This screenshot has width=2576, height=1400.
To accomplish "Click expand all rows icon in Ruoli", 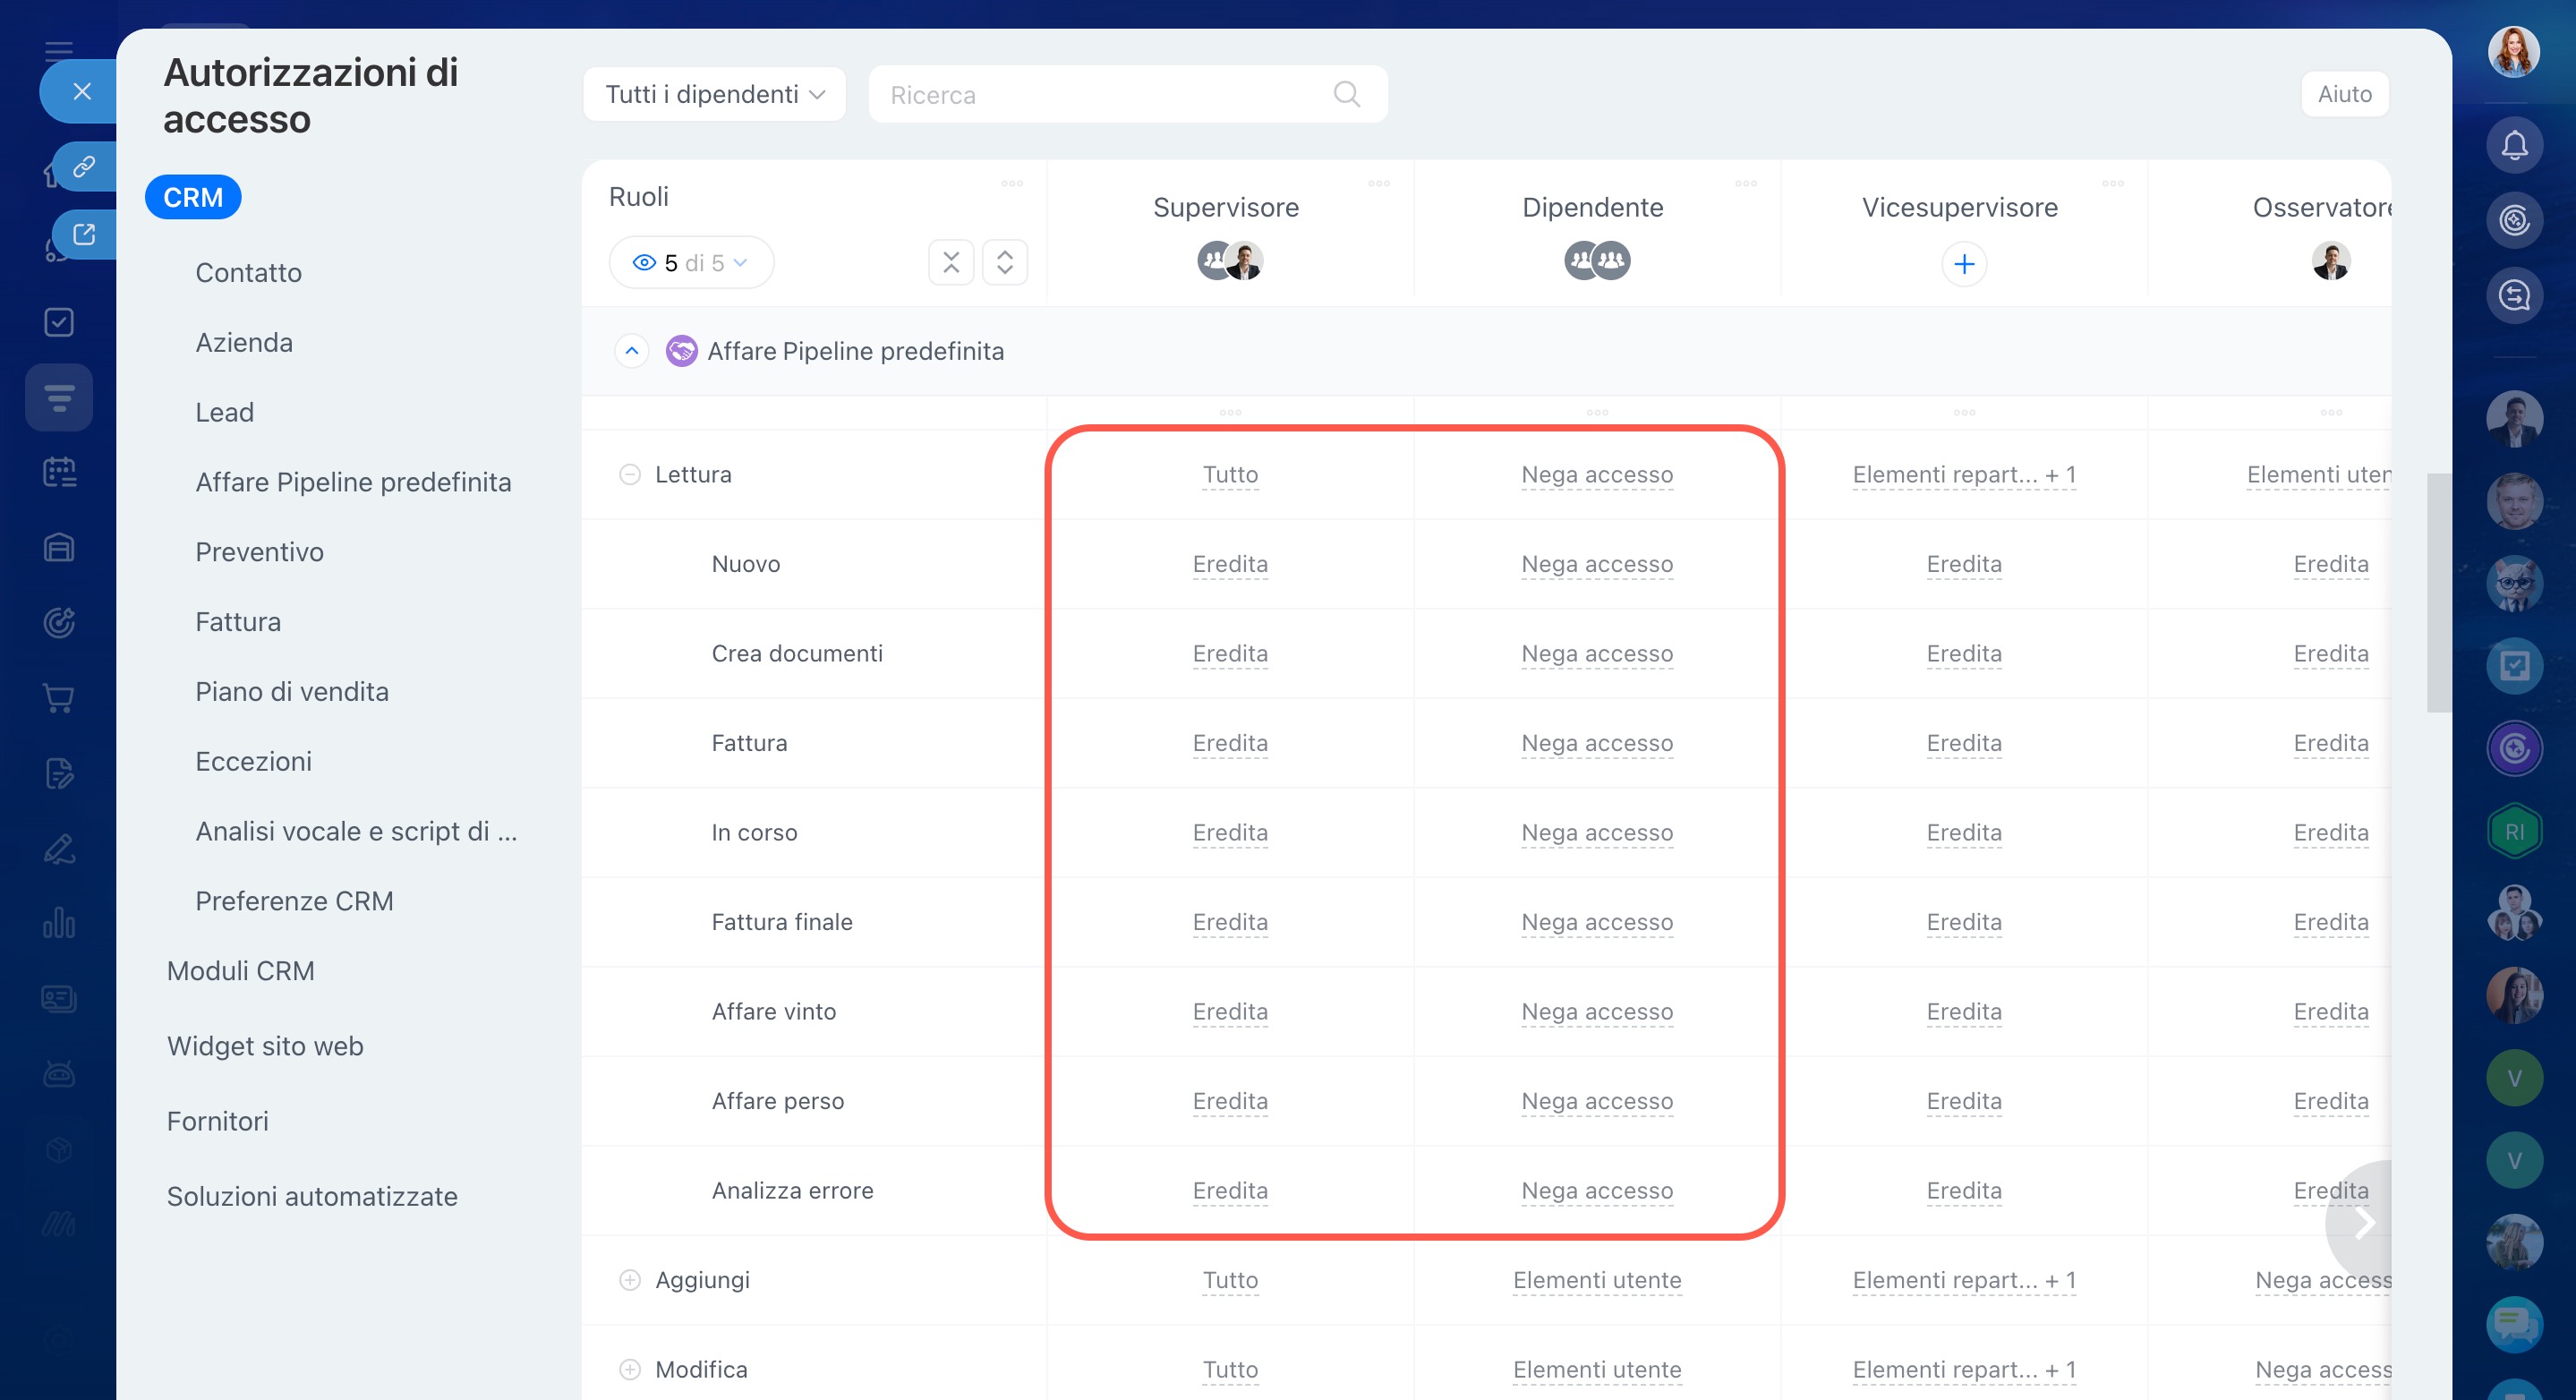I will [1004, 263].
